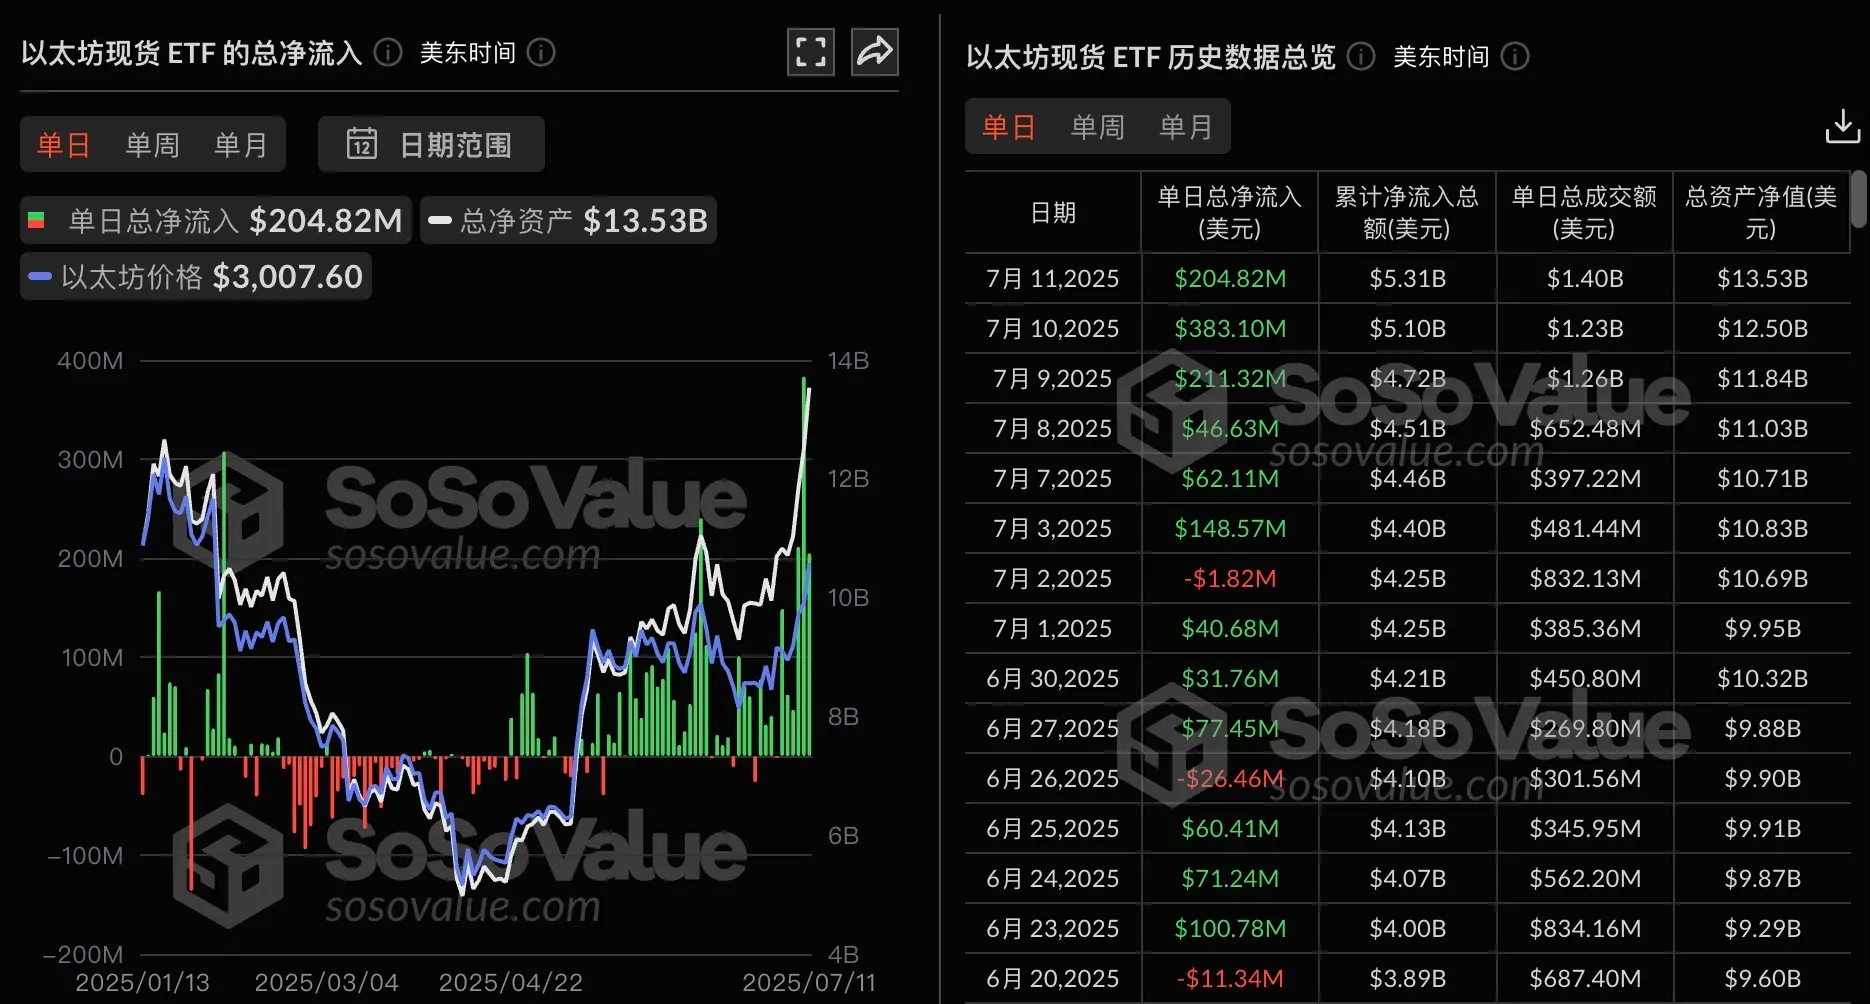The height and width of the screenshot is (1004, 1870).
Task: Toggle 以太坊价格 legend series
Action: tap(196, 276)
